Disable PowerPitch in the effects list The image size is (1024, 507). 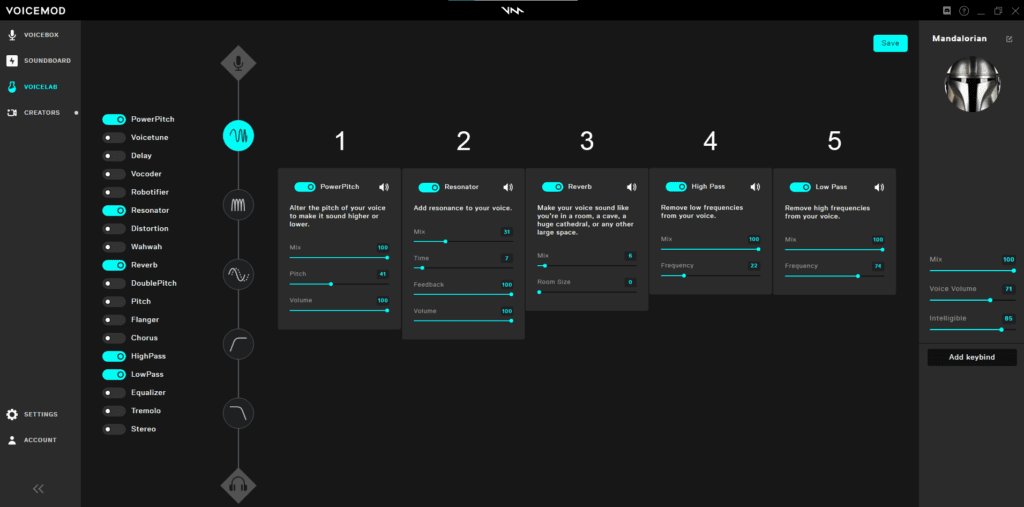(x=114, y=120)
